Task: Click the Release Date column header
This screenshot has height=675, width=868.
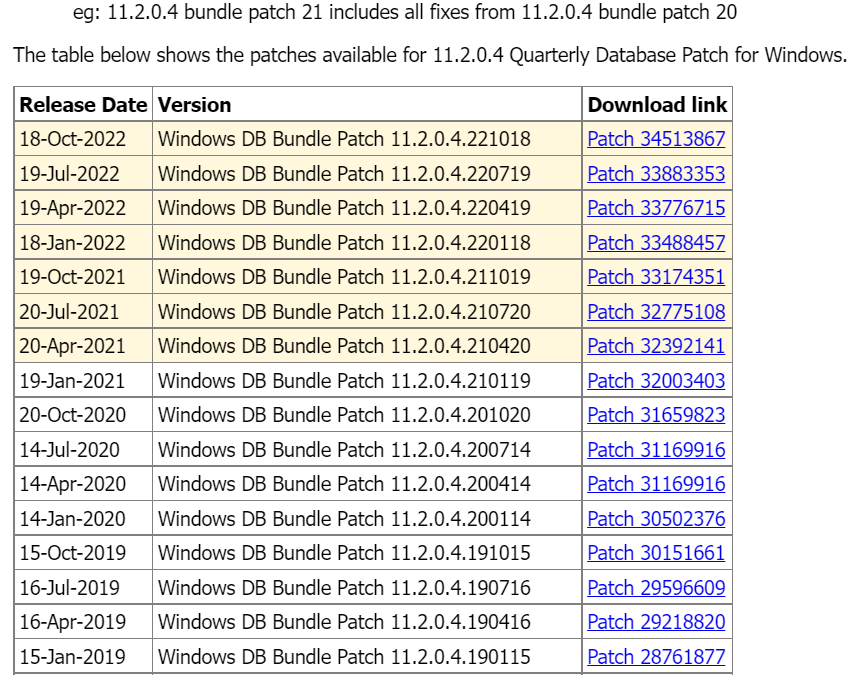Action: [83, 105]
